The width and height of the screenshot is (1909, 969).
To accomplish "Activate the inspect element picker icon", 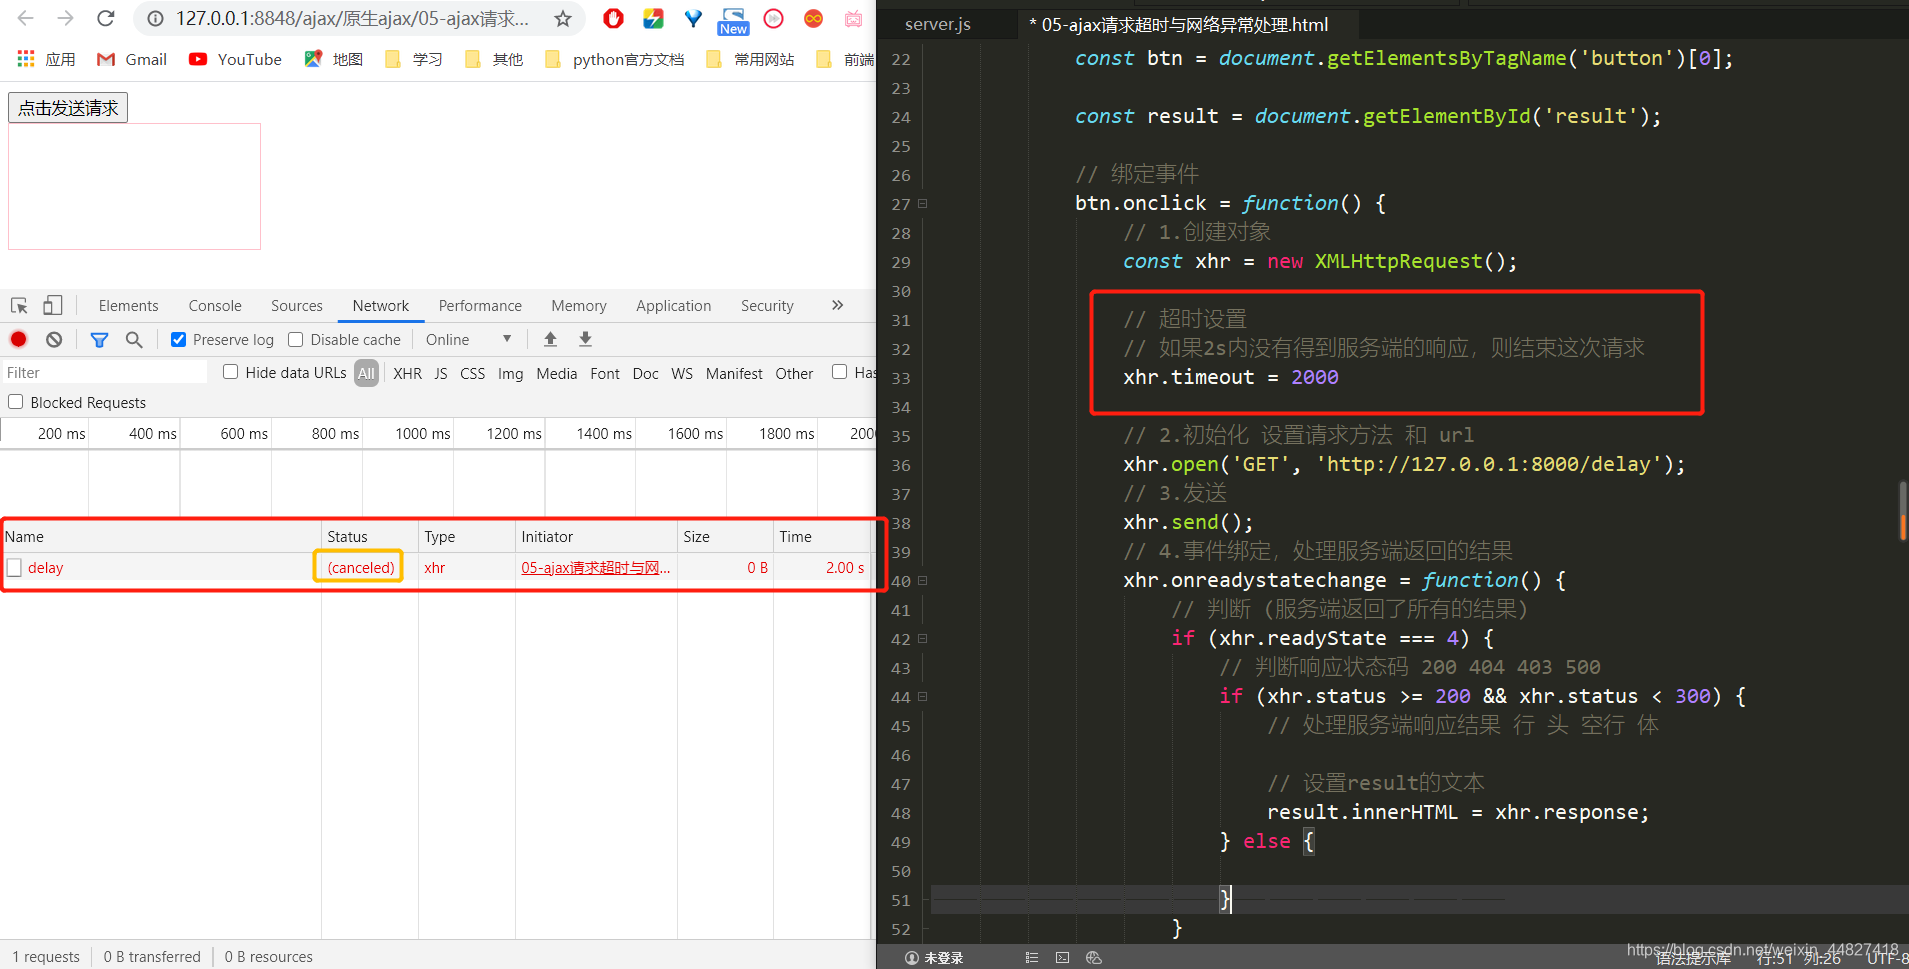I will [19, 305].
